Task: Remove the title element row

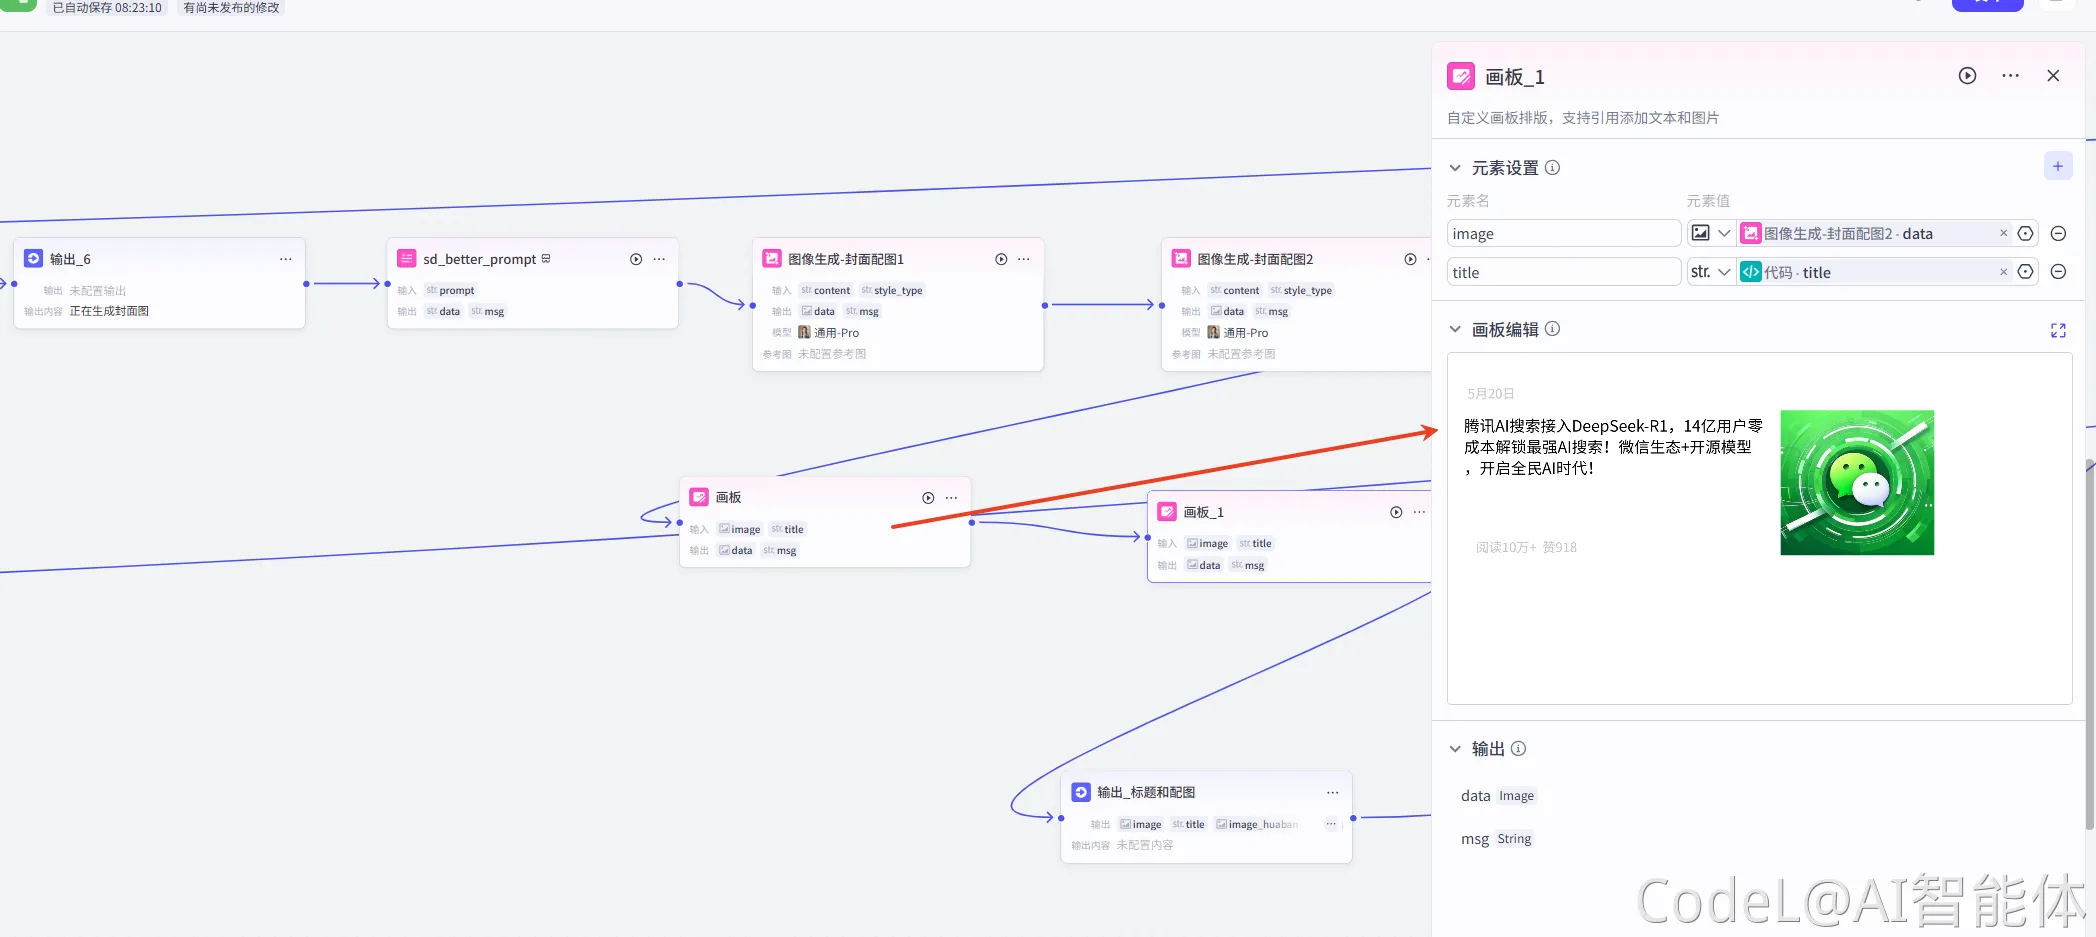Action: 2058,272
